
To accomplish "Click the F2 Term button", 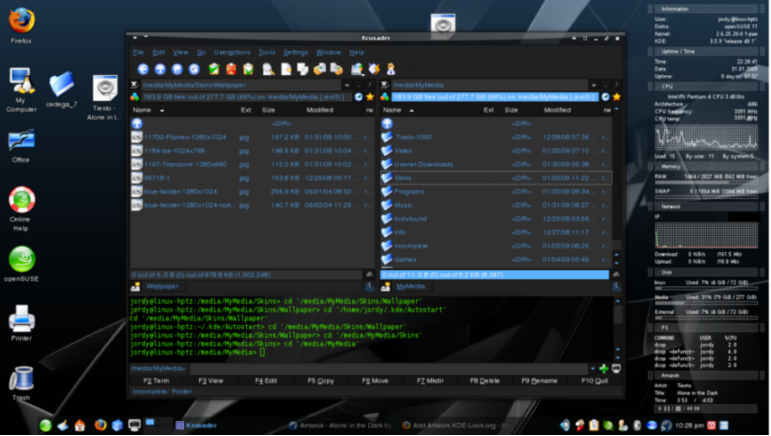I will (156, 380).
